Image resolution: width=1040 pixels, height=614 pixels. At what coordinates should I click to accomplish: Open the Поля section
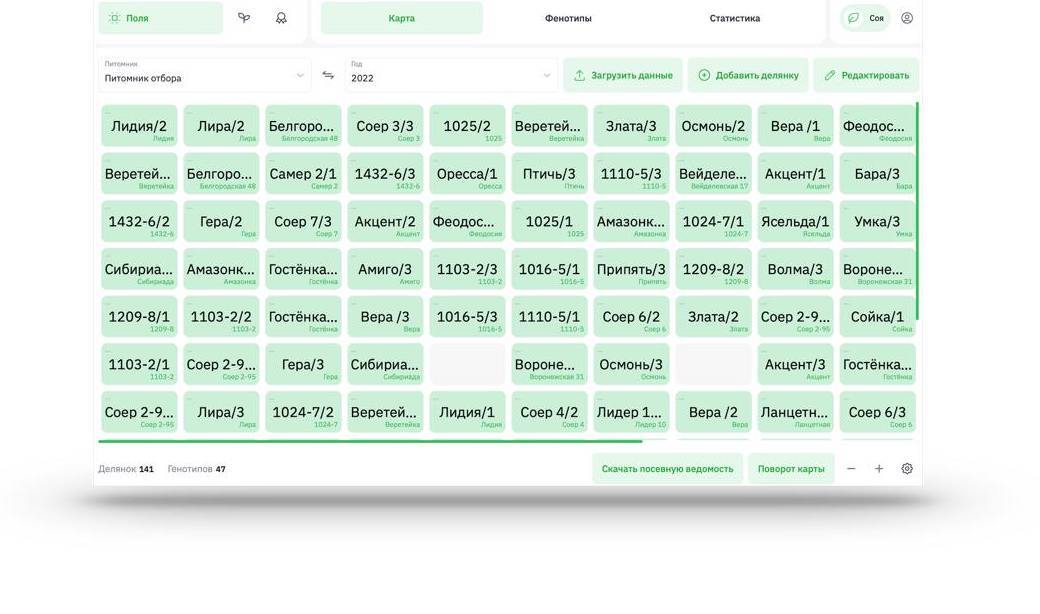coord(161,18)
